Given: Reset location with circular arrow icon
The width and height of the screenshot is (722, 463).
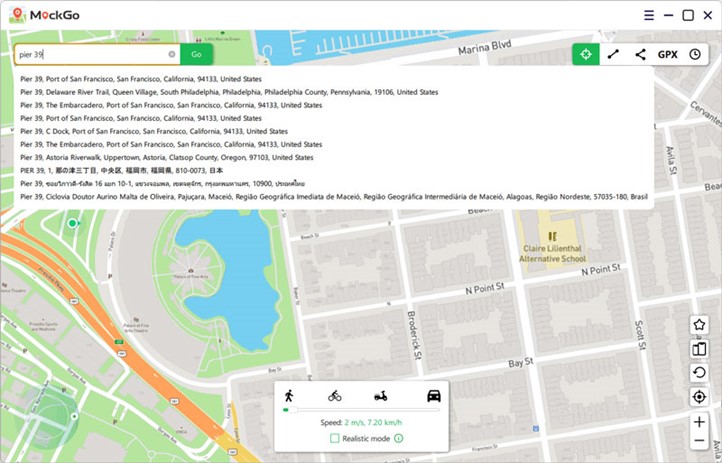Looking at the screenshot, I should [699, 372].
